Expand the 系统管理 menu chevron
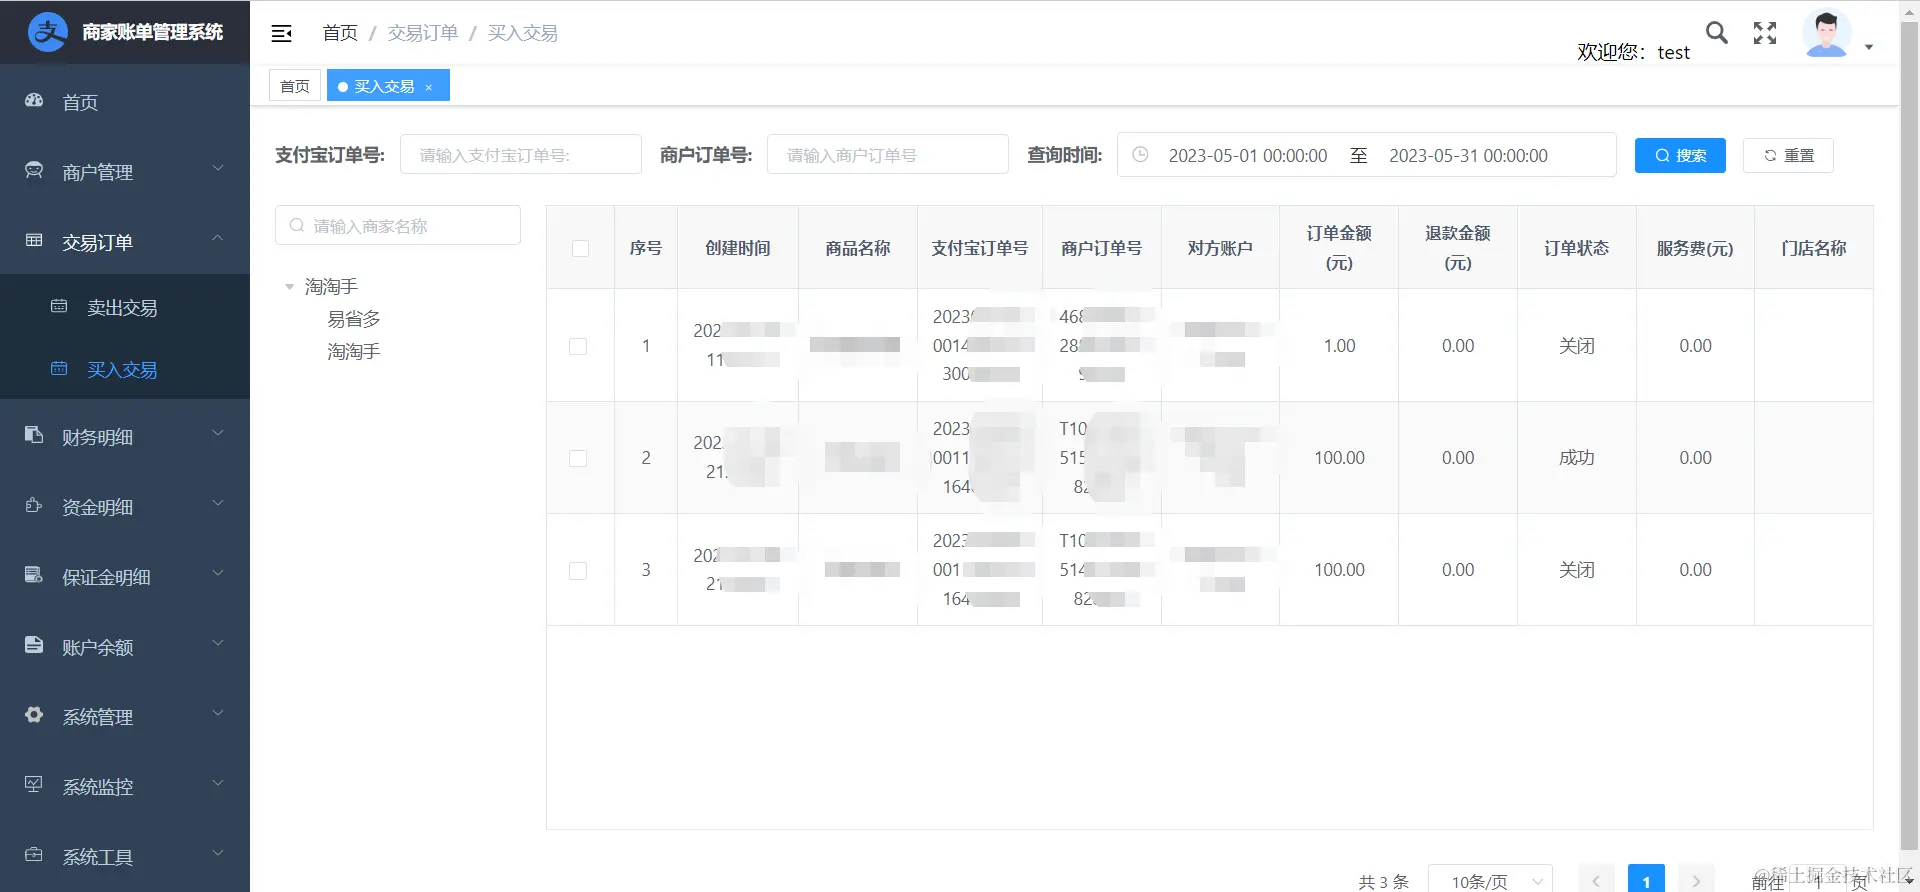 218,714
